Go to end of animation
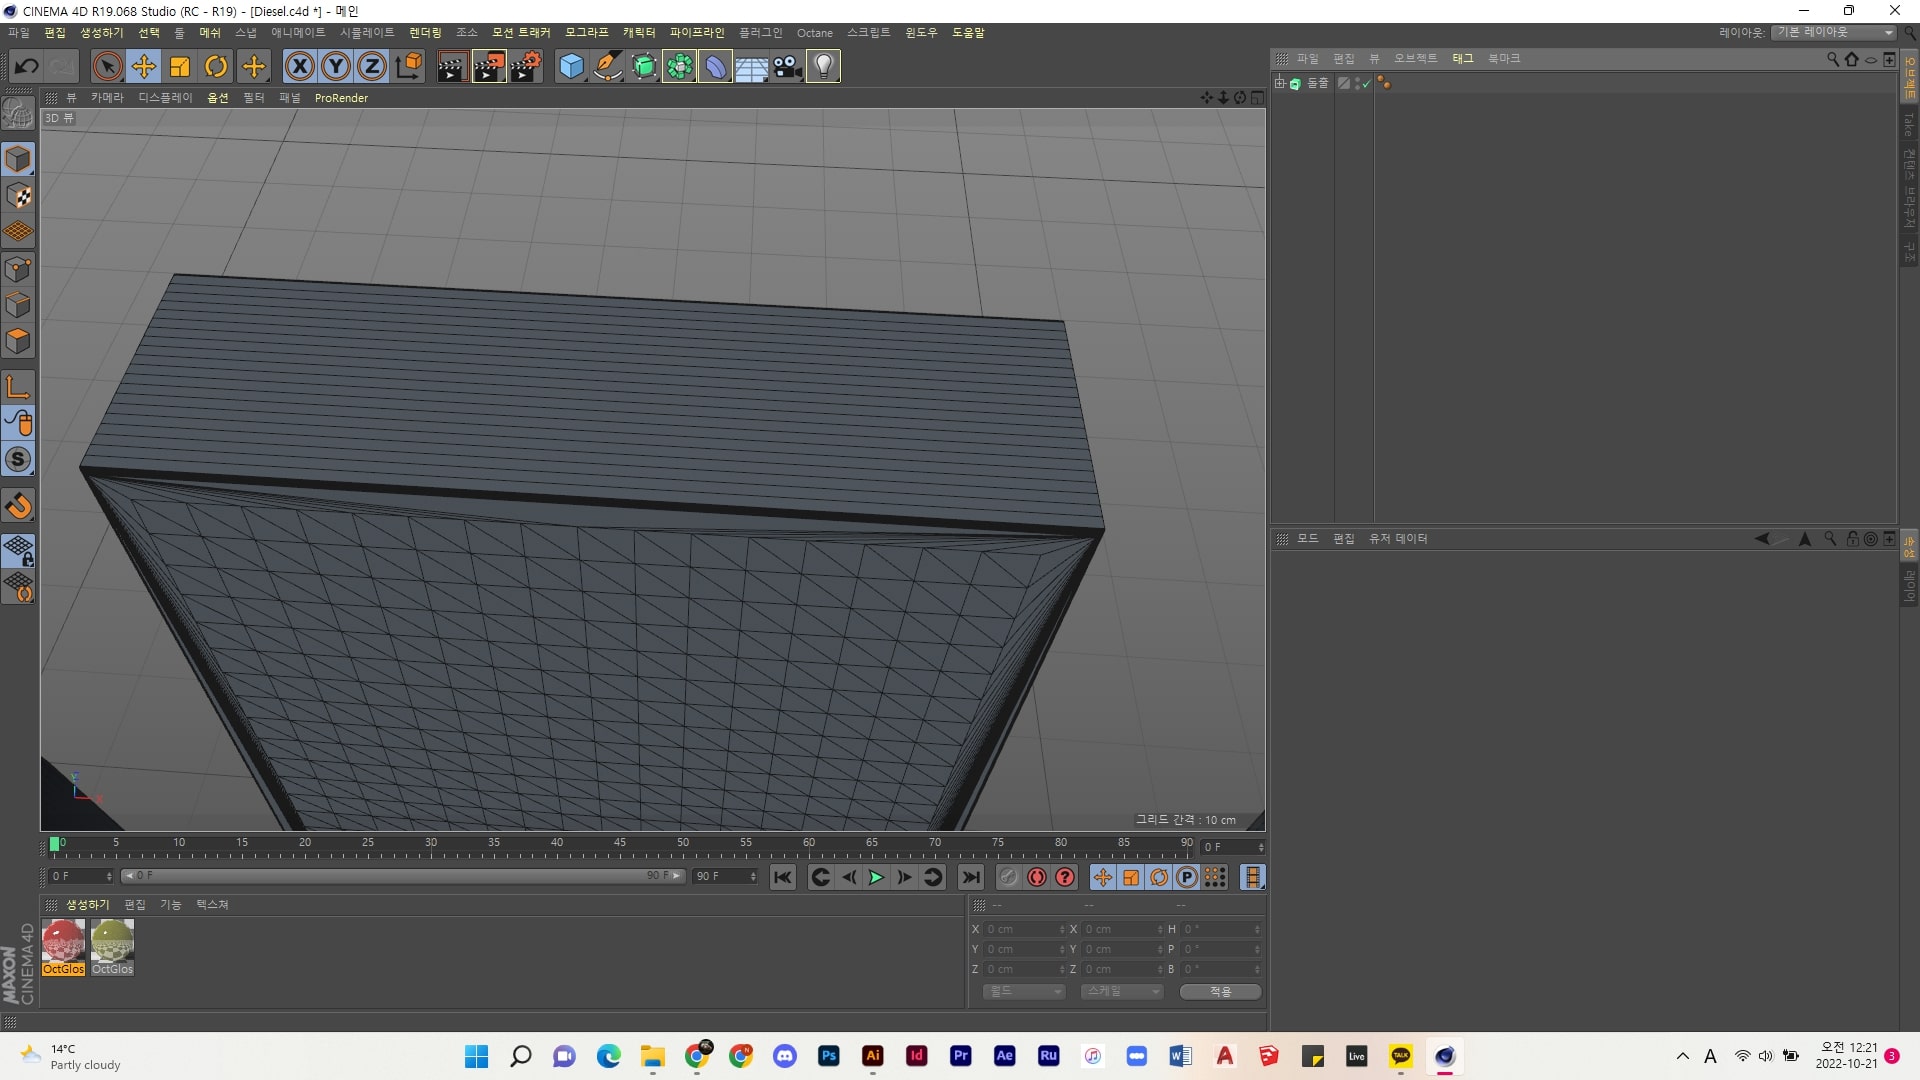 pos(970,877)
